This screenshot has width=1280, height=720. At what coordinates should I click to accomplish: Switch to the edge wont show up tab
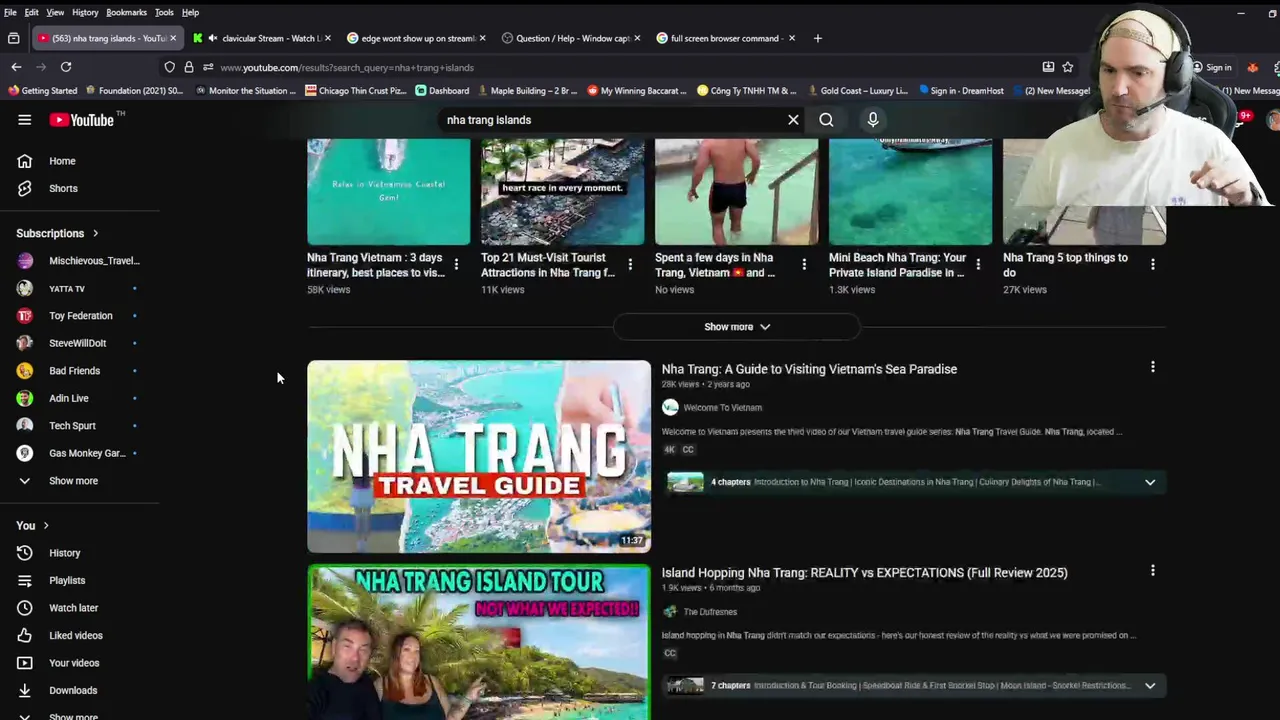[416, 38]
